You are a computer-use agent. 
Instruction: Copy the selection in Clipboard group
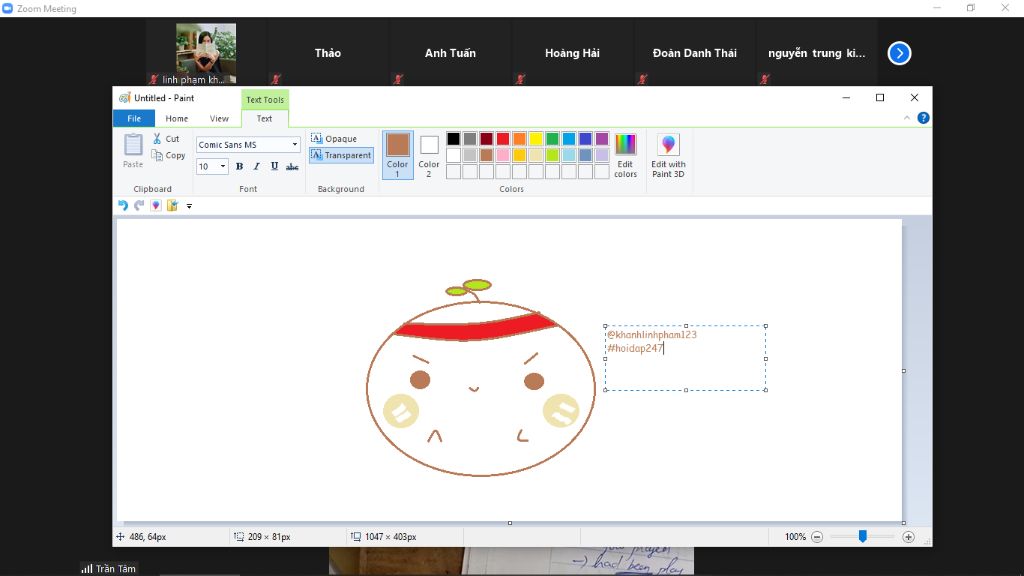coord(168,155)
